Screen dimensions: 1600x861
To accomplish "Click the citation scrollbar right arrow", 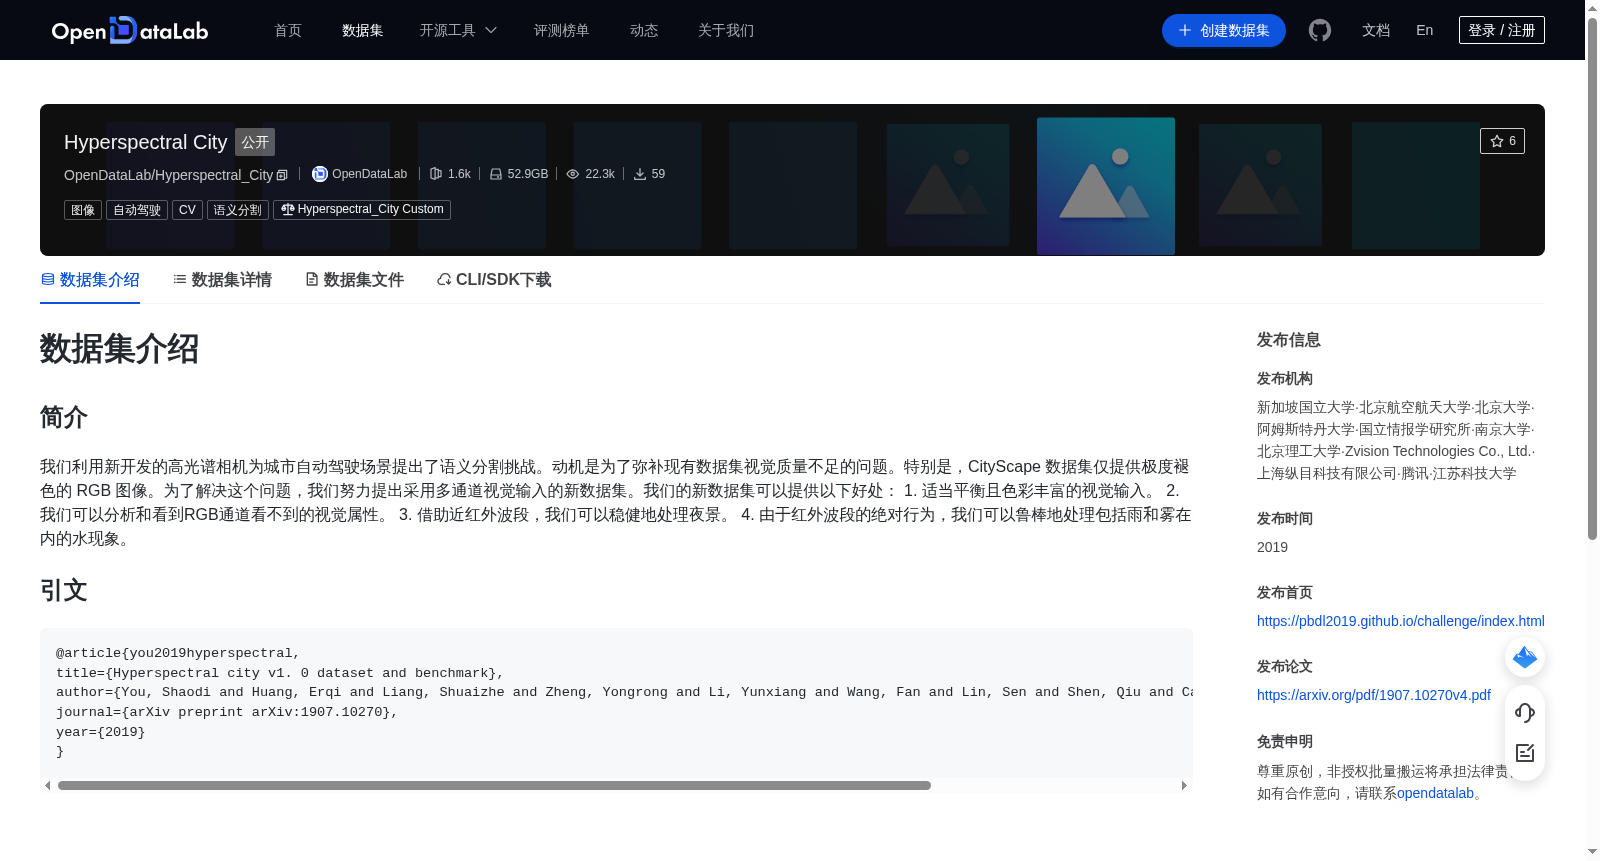I will (x=1184, y=786).
